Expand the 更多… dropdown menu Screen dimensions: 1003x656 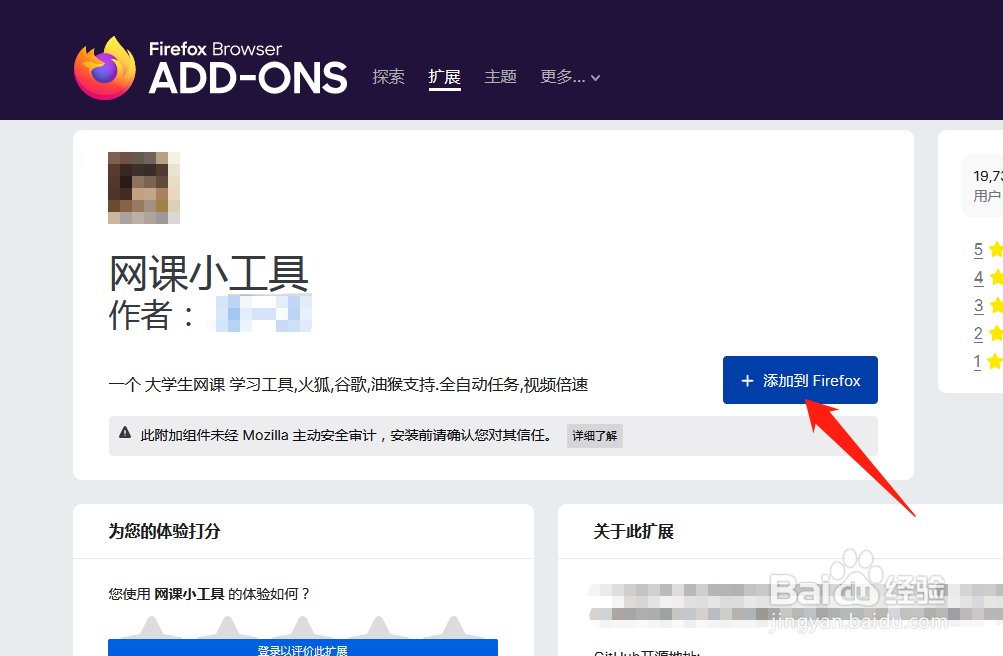[570, 77]
